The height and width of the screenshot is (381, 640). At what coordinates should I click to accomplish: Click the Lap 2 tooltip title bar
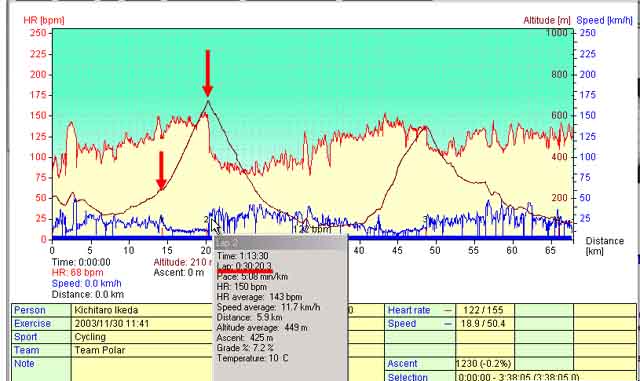tap(280, 243)
